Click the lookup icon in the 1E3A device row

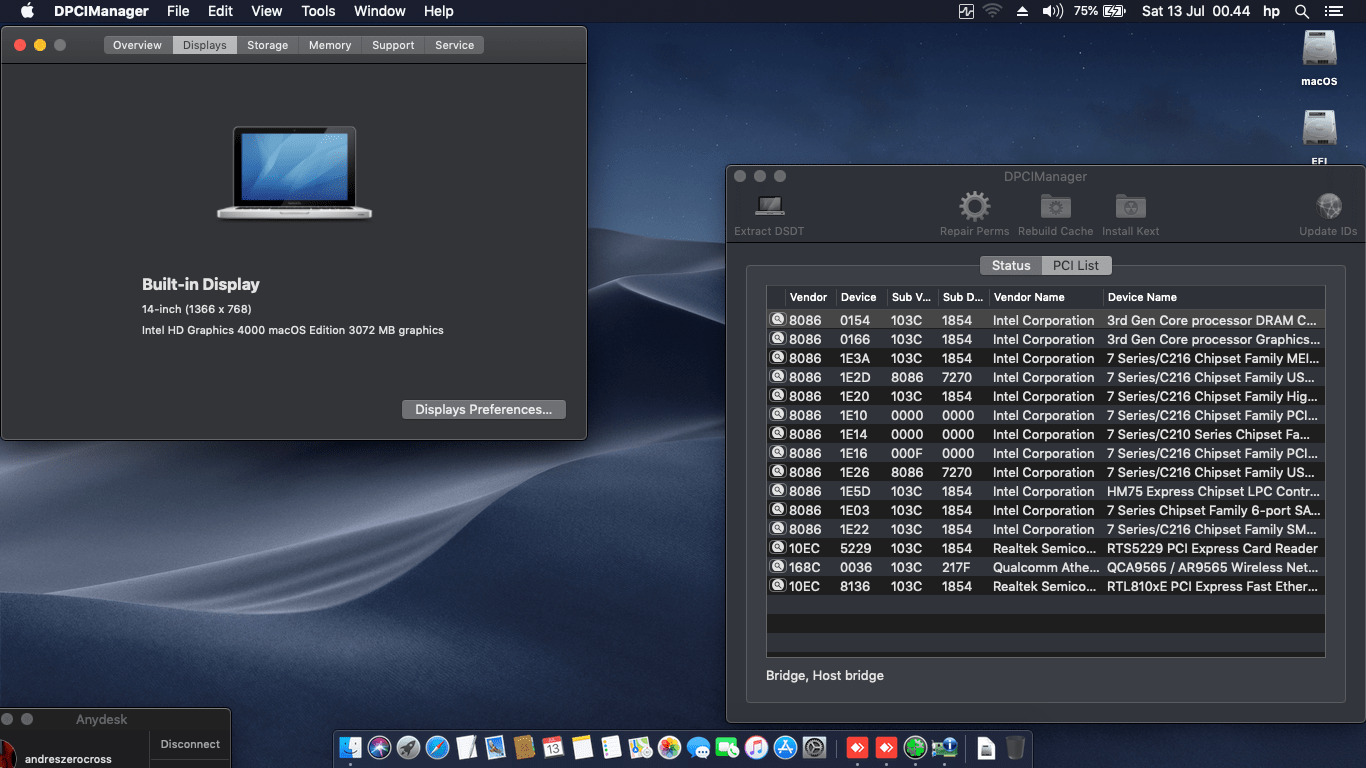pyautogui.click(x=778, y=358)
